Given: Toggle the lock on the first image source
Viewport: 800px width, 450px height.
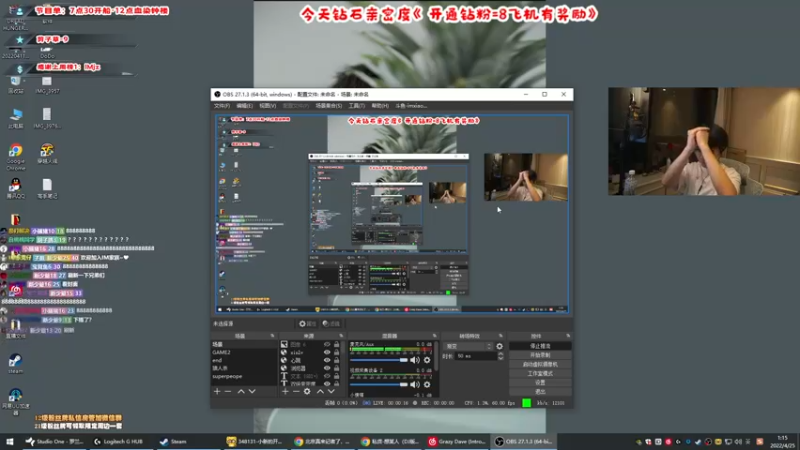Looking at the screenshot, I should 336,344.
